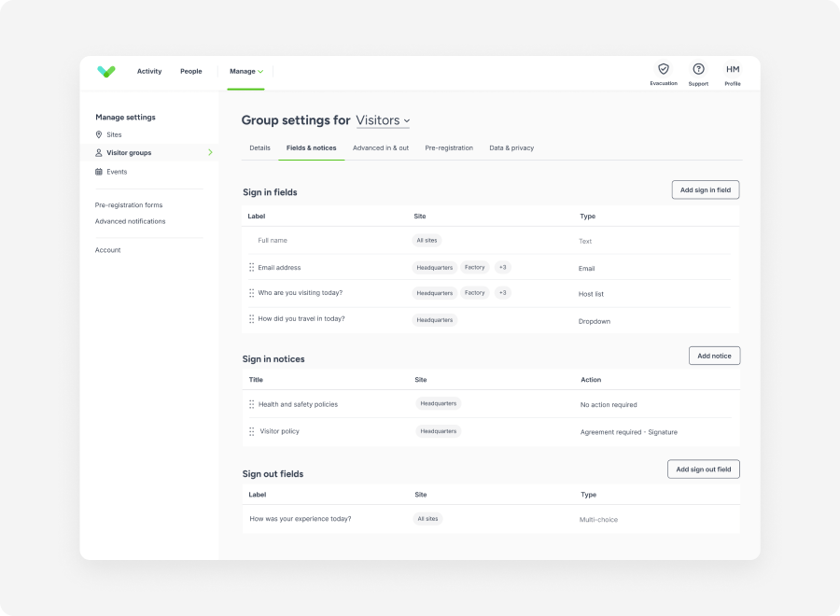Screen dimensions: 840x616
Task: Open the Evacuation shield icon
Action: pyautogui.click(x=663, y=69)
